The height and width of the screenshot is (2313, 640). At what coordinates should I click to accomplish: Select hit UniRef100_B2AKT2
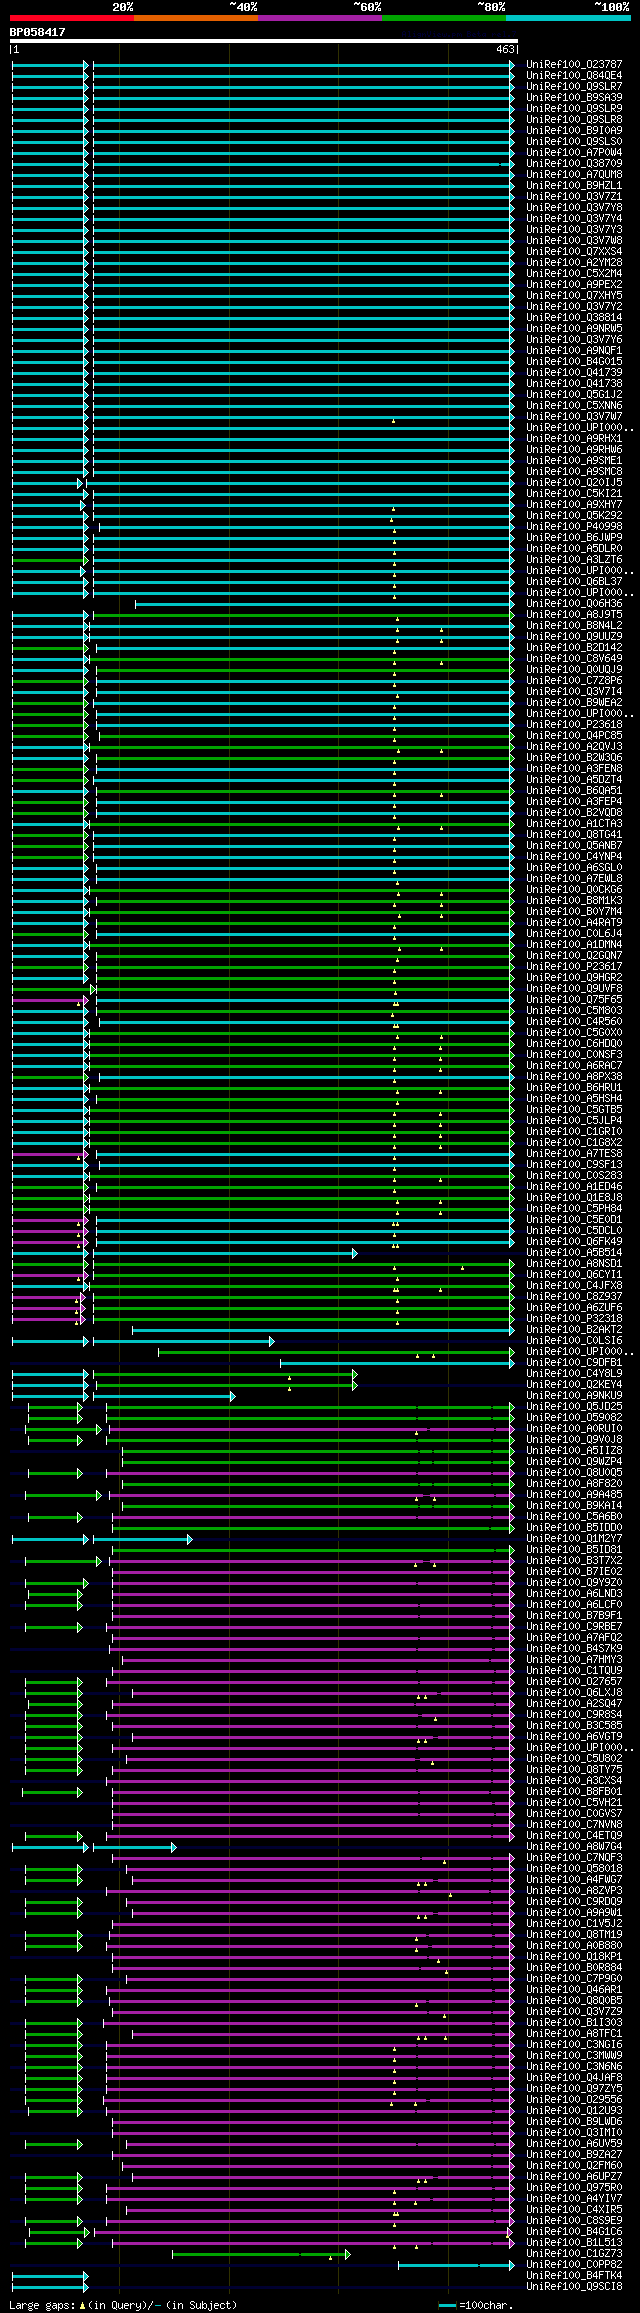click(574, 1329)
